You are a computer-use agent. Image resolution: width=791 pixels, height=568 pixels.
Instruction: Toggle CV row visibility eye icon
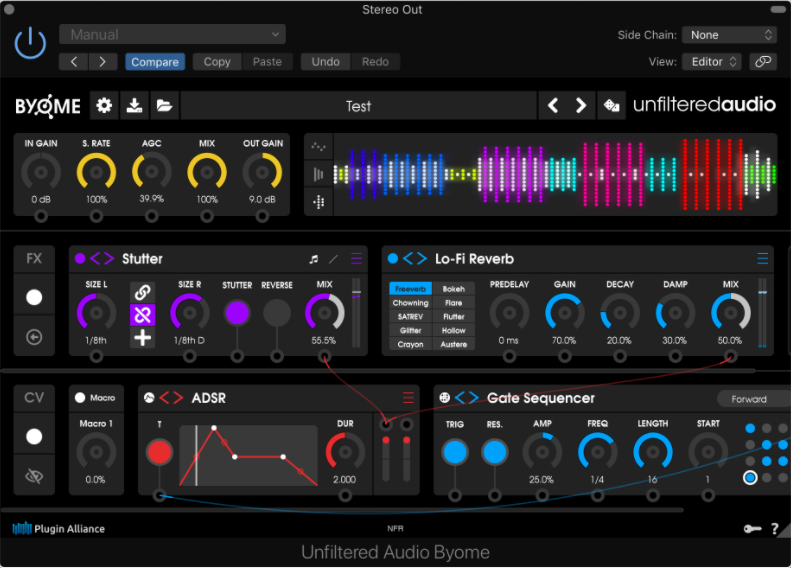click(34, 476)
